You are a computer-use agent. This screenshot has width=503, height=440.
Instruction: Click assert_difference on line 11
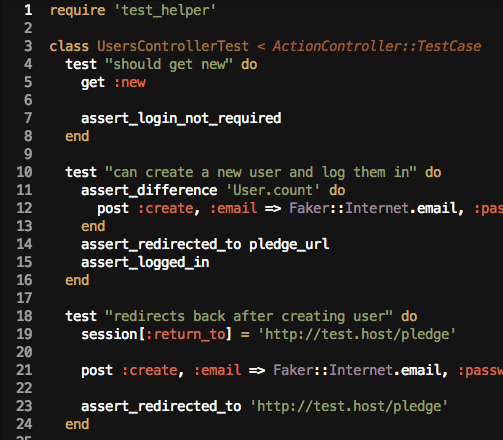(149, 190)
